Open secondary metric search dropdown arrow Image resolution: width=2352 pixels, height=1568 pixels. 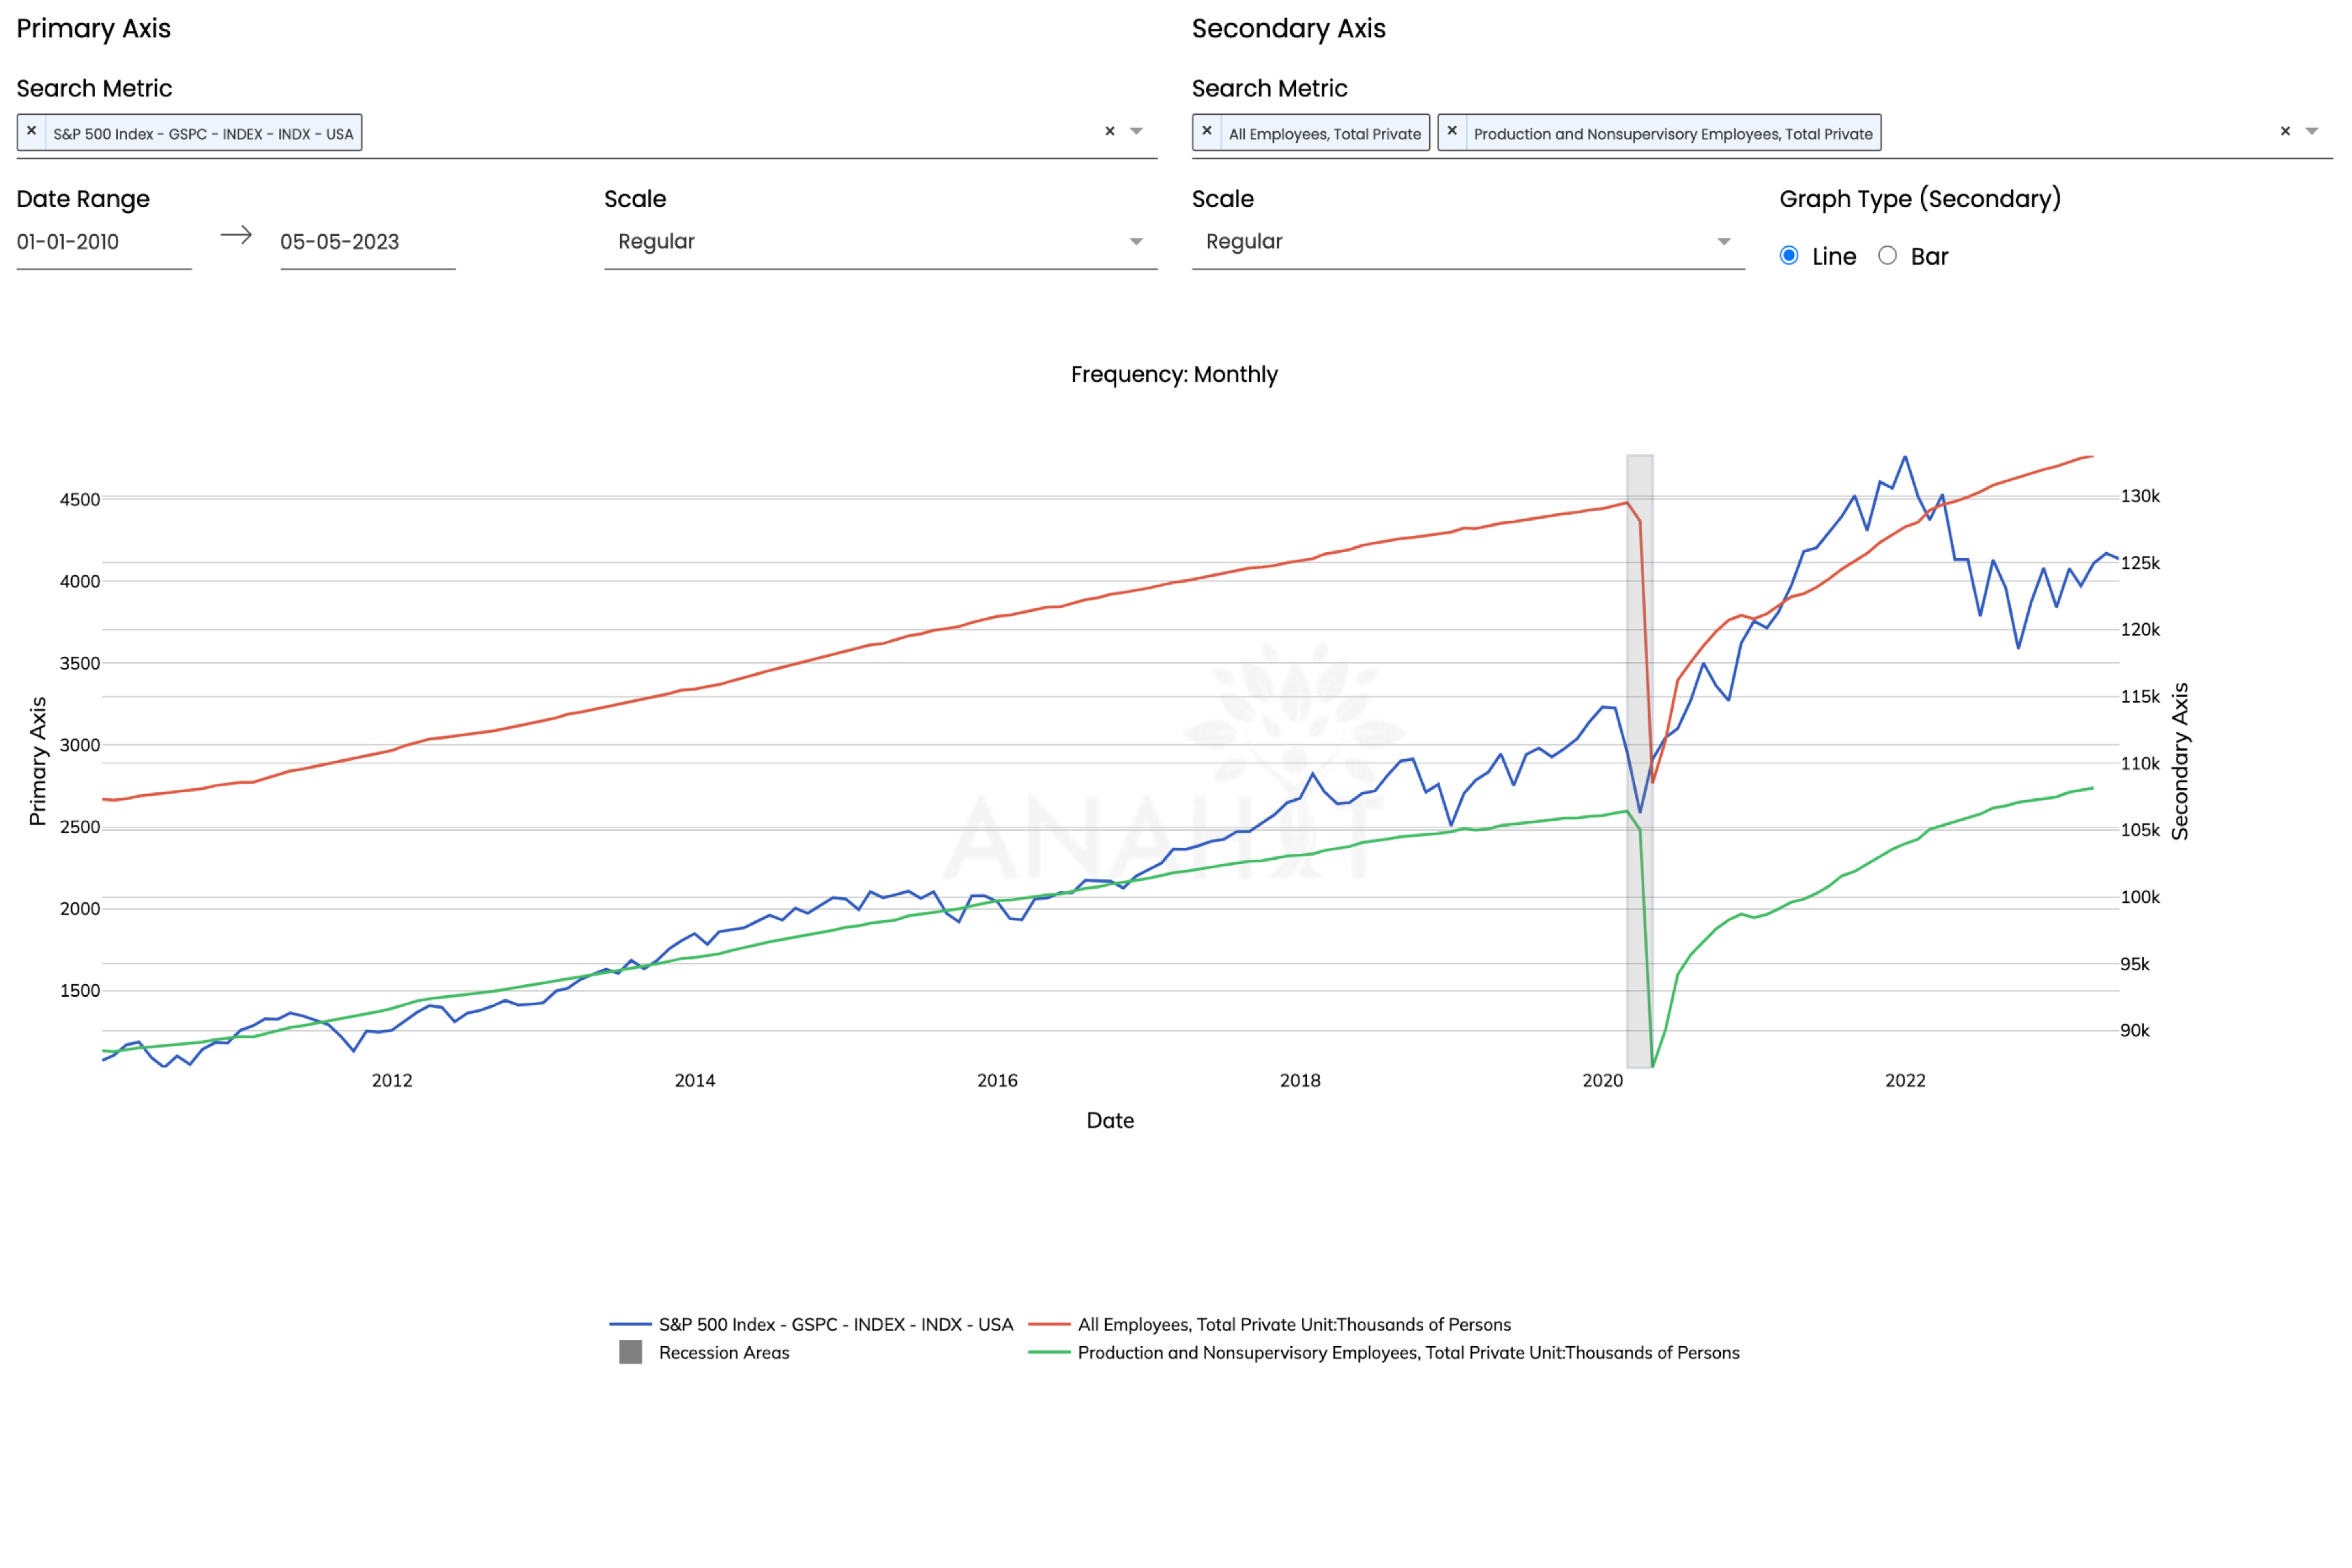(2312, 132)
